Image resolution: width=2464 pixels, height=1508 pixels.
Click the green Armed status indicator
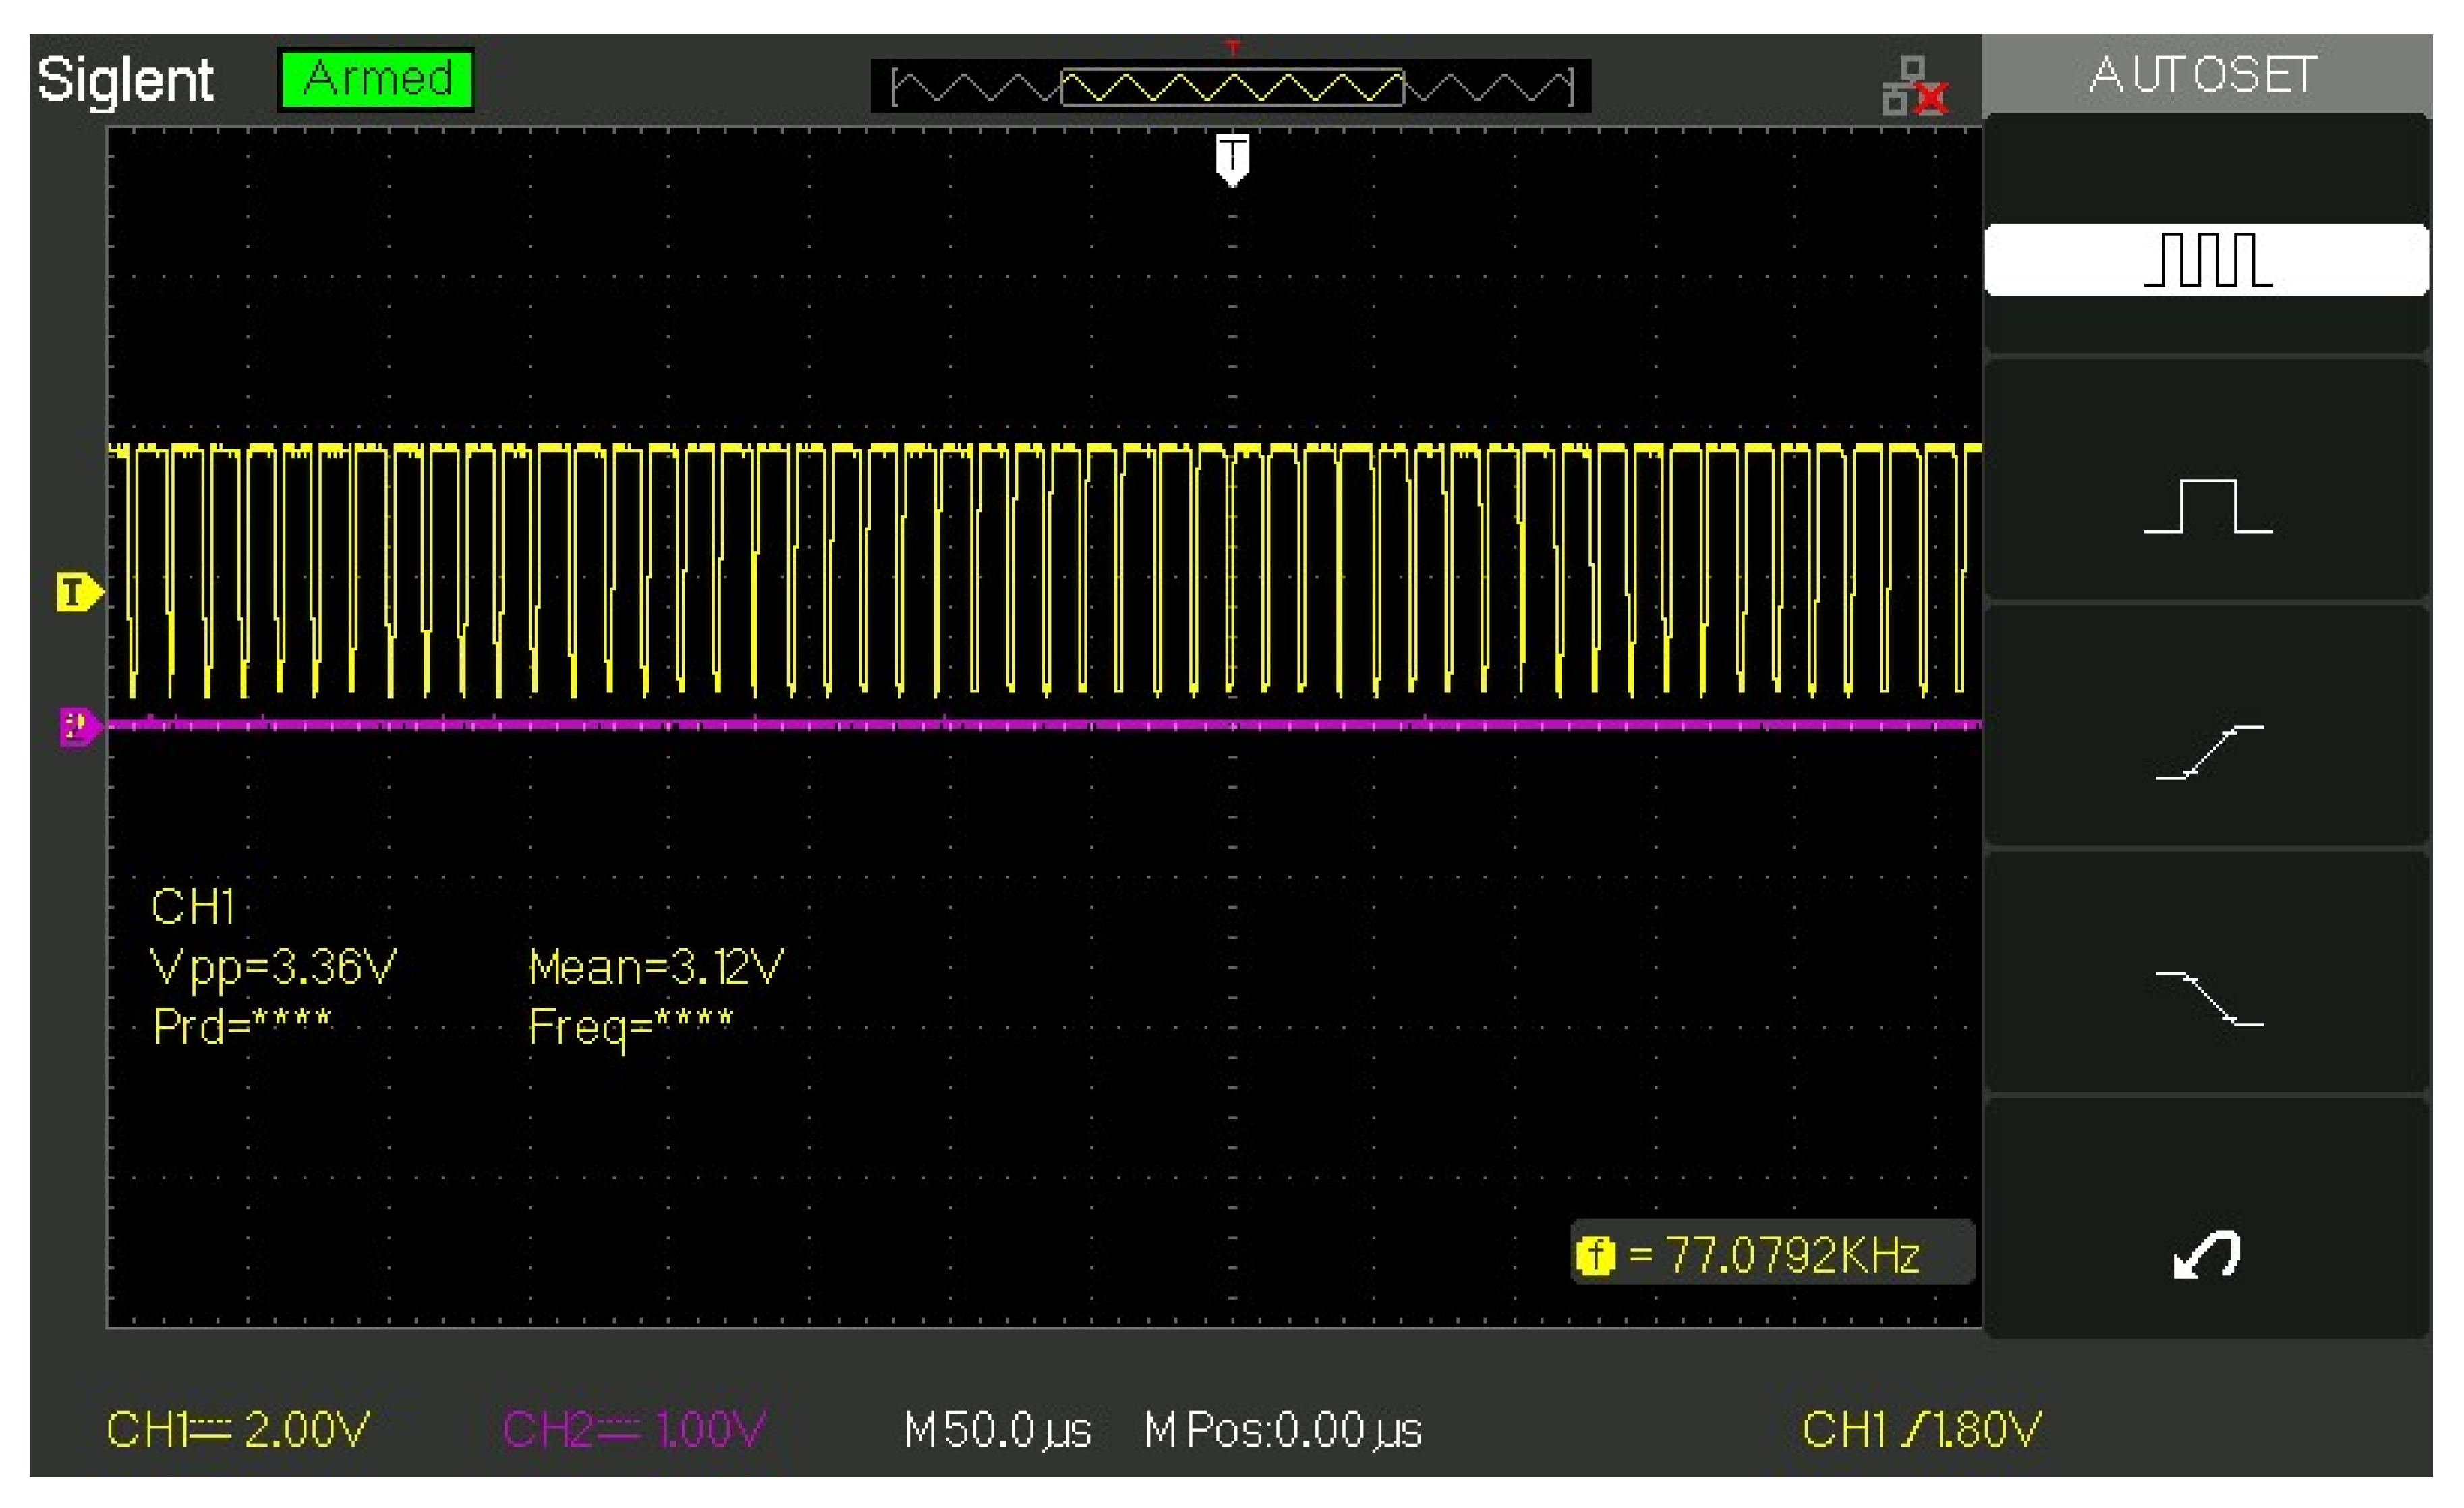(x=375, y=79)
